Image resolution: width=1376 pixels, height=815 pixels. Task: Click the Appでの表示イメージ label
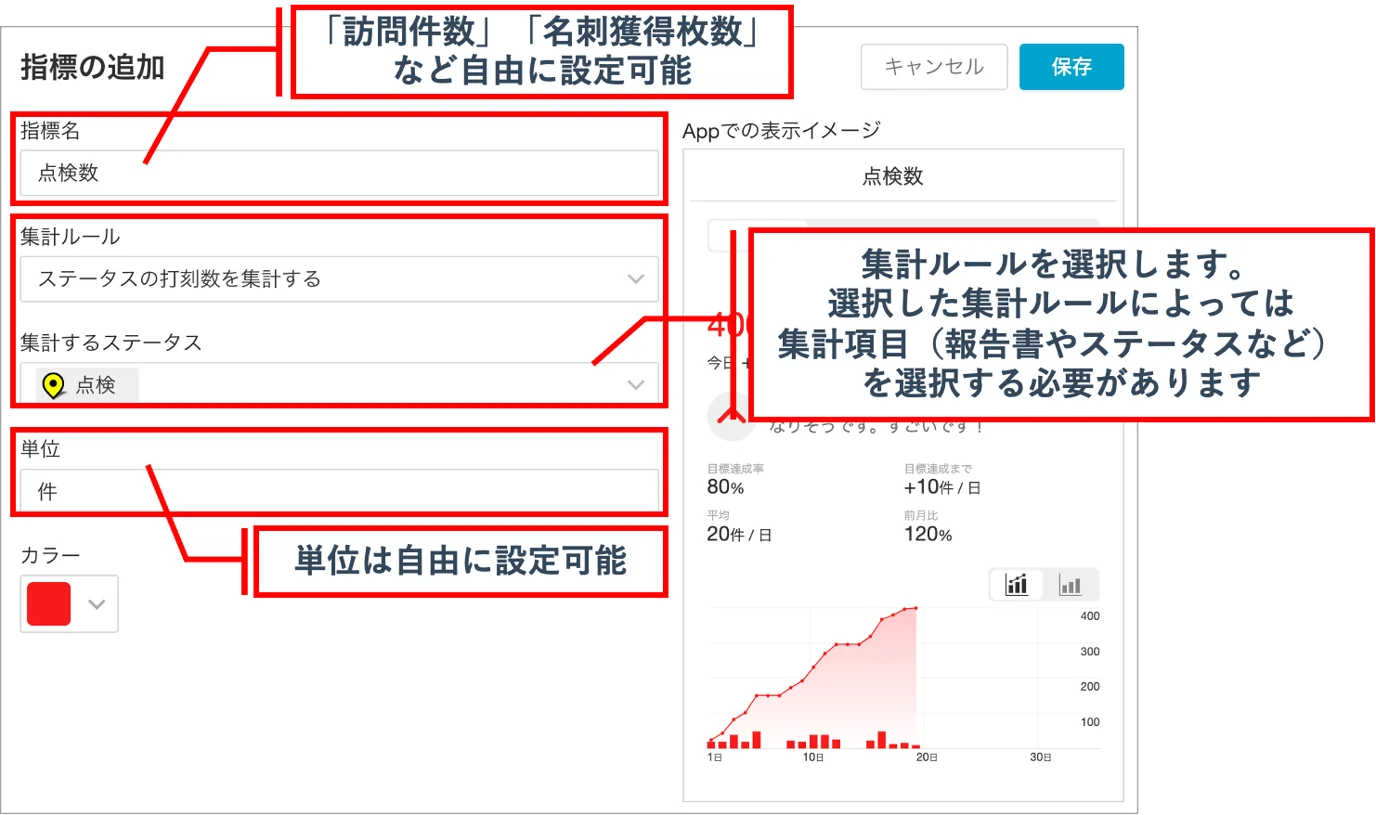pos(781,130)
